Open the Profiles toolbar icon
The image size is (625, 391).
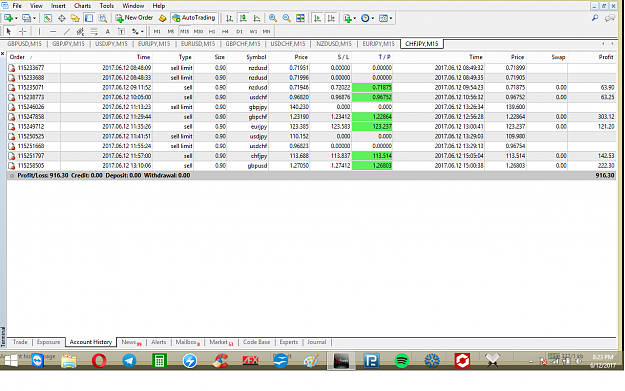pos(27,18)
